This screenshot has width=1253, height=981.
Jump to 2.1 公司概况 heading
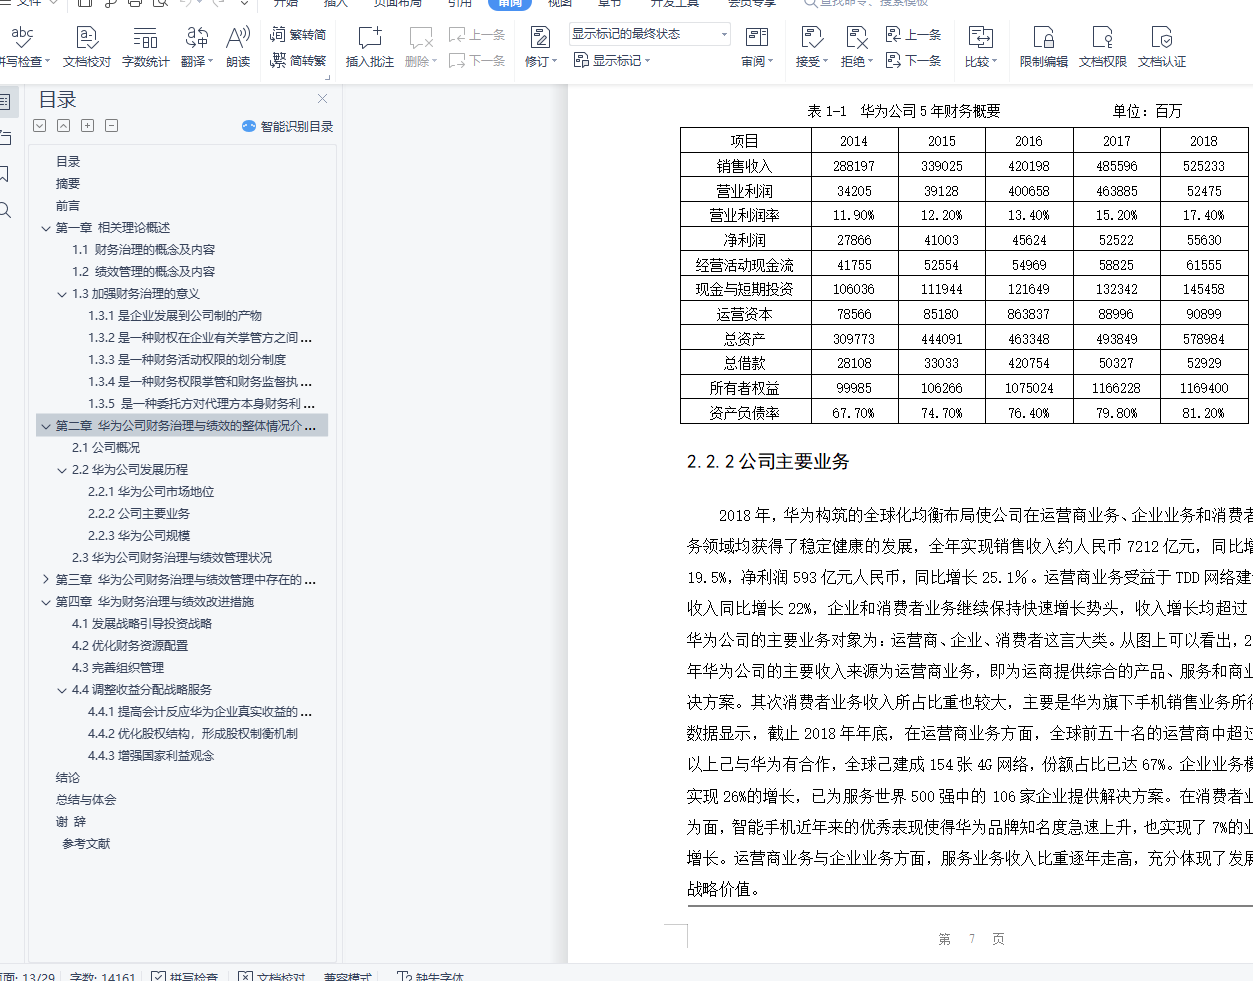[106, 448]
